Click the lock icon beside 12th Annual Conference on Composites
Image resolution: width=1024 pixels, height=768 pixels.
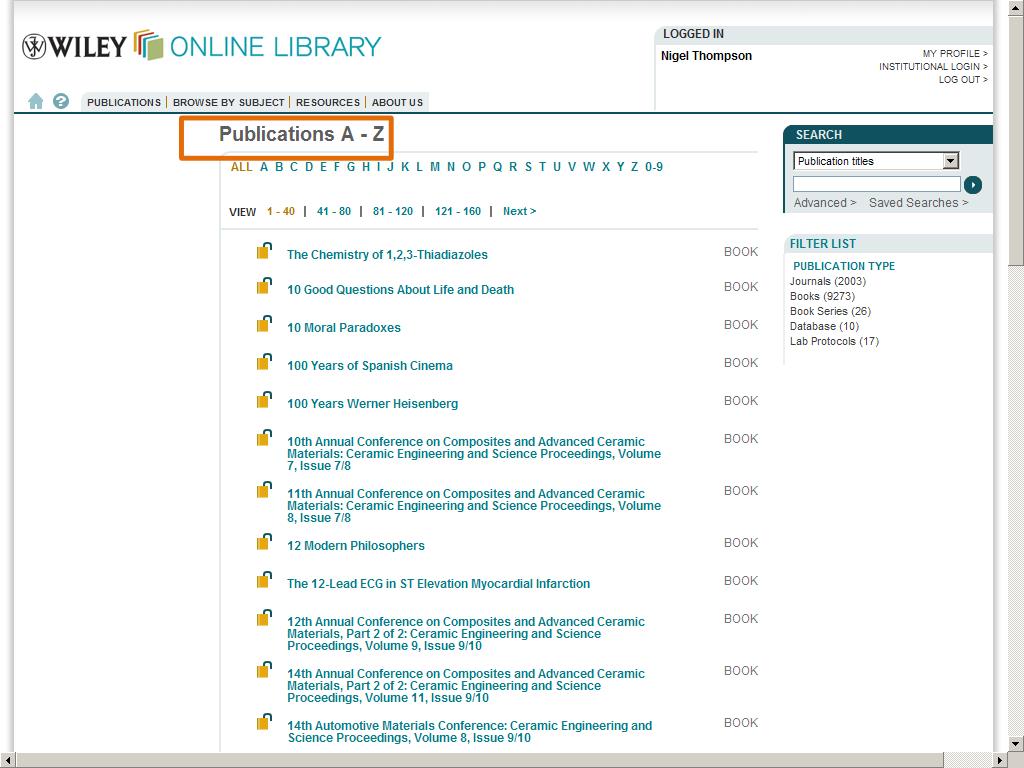pos(264,618)
